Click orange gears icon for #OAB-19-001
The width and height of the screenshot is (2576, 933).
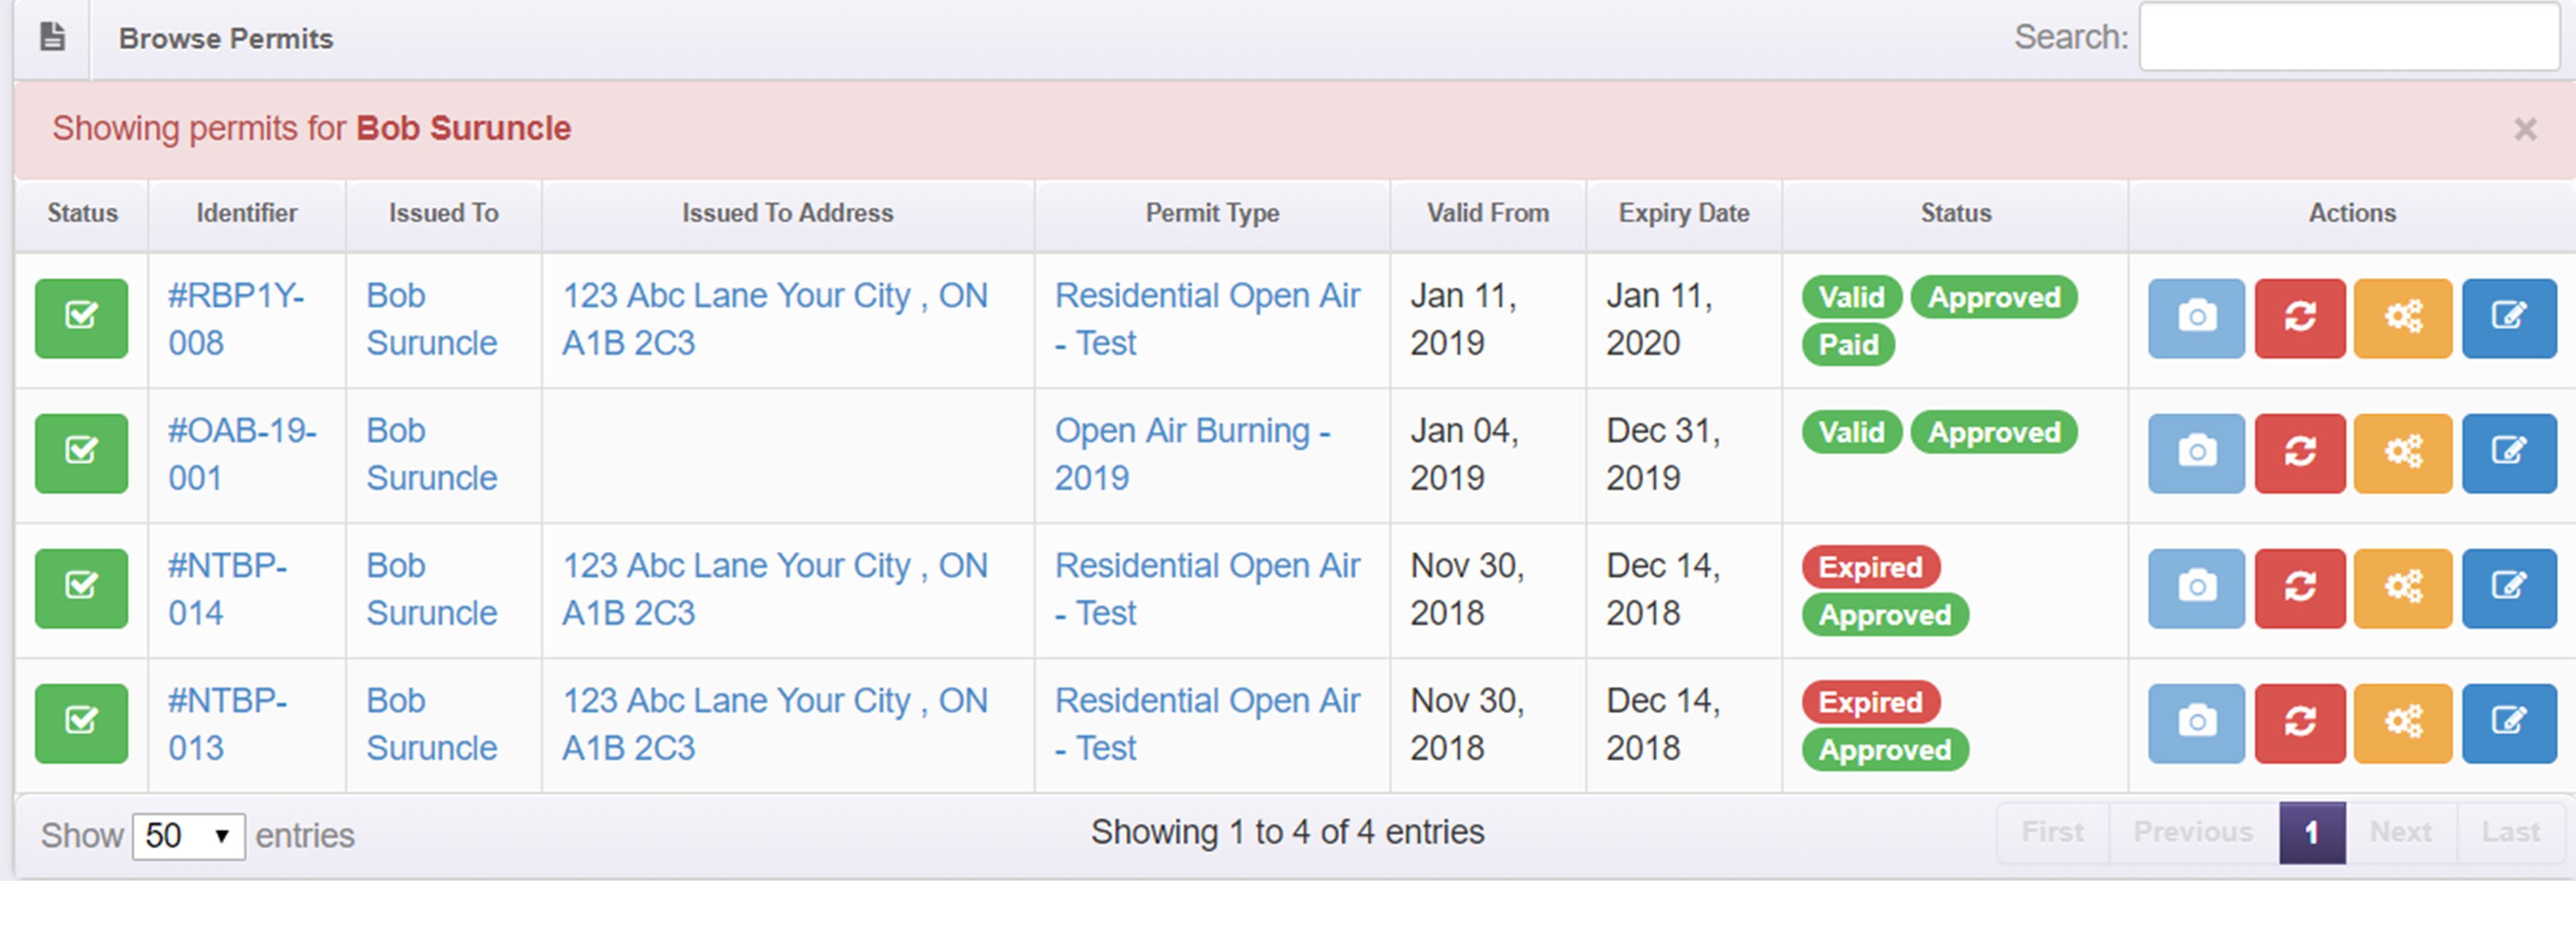[2402, 453]
